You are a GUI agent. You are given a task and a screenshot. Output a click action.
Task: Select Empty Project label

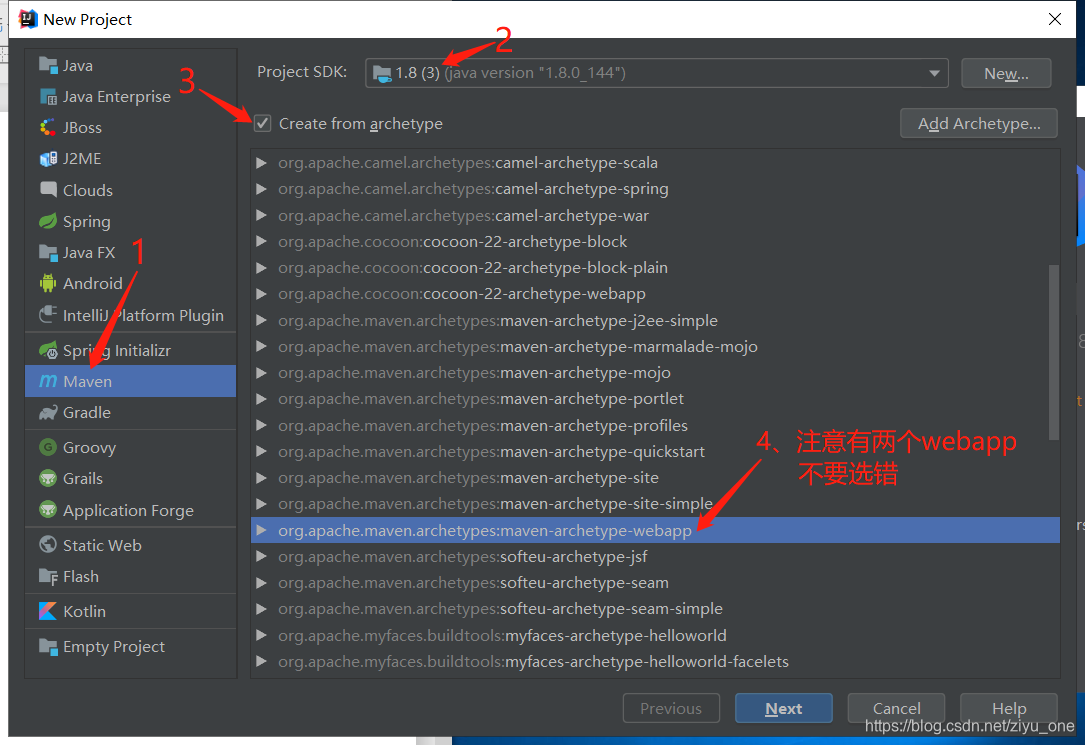[x=113, y=646]
